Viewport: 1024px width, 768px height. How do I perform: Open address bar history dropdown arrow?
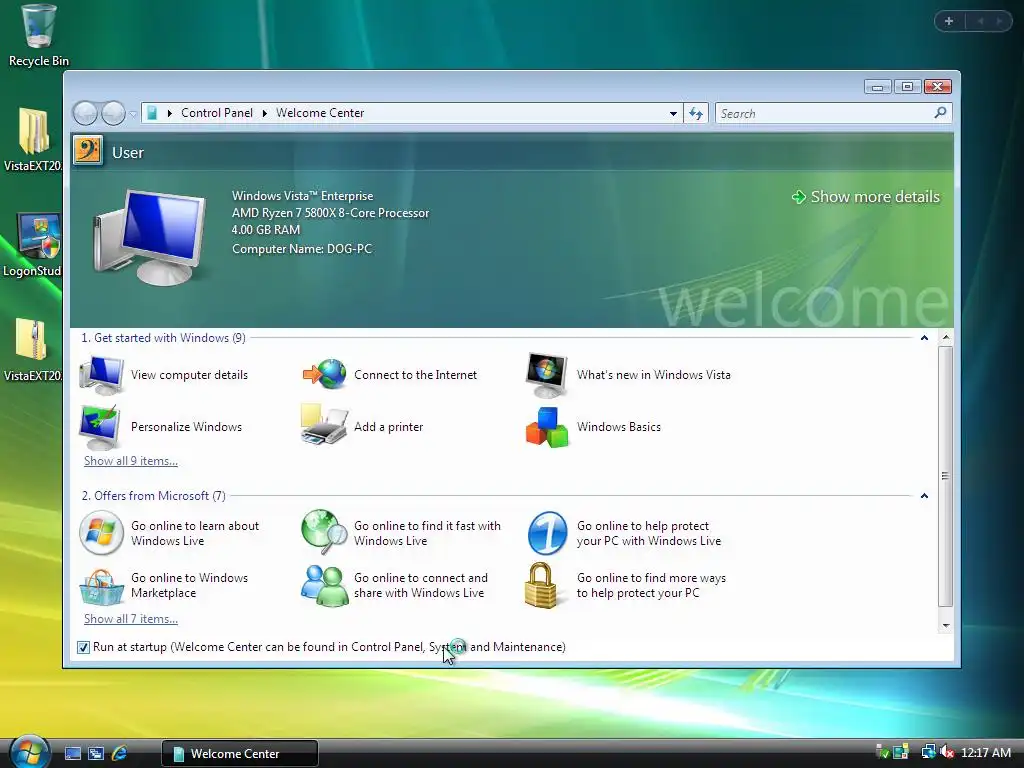[x=673, y=114]
